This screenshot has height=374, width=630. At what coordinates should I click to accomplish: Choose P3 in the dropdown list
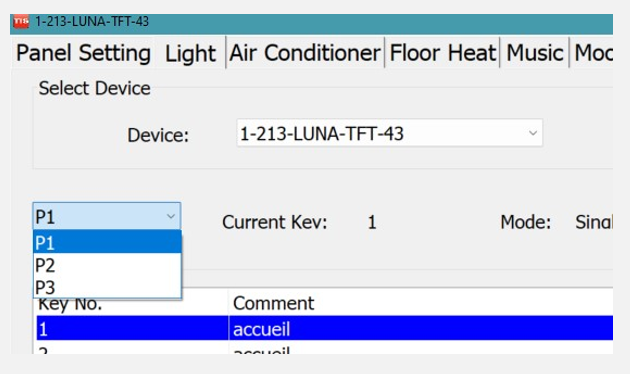click(x=107, y=287)
